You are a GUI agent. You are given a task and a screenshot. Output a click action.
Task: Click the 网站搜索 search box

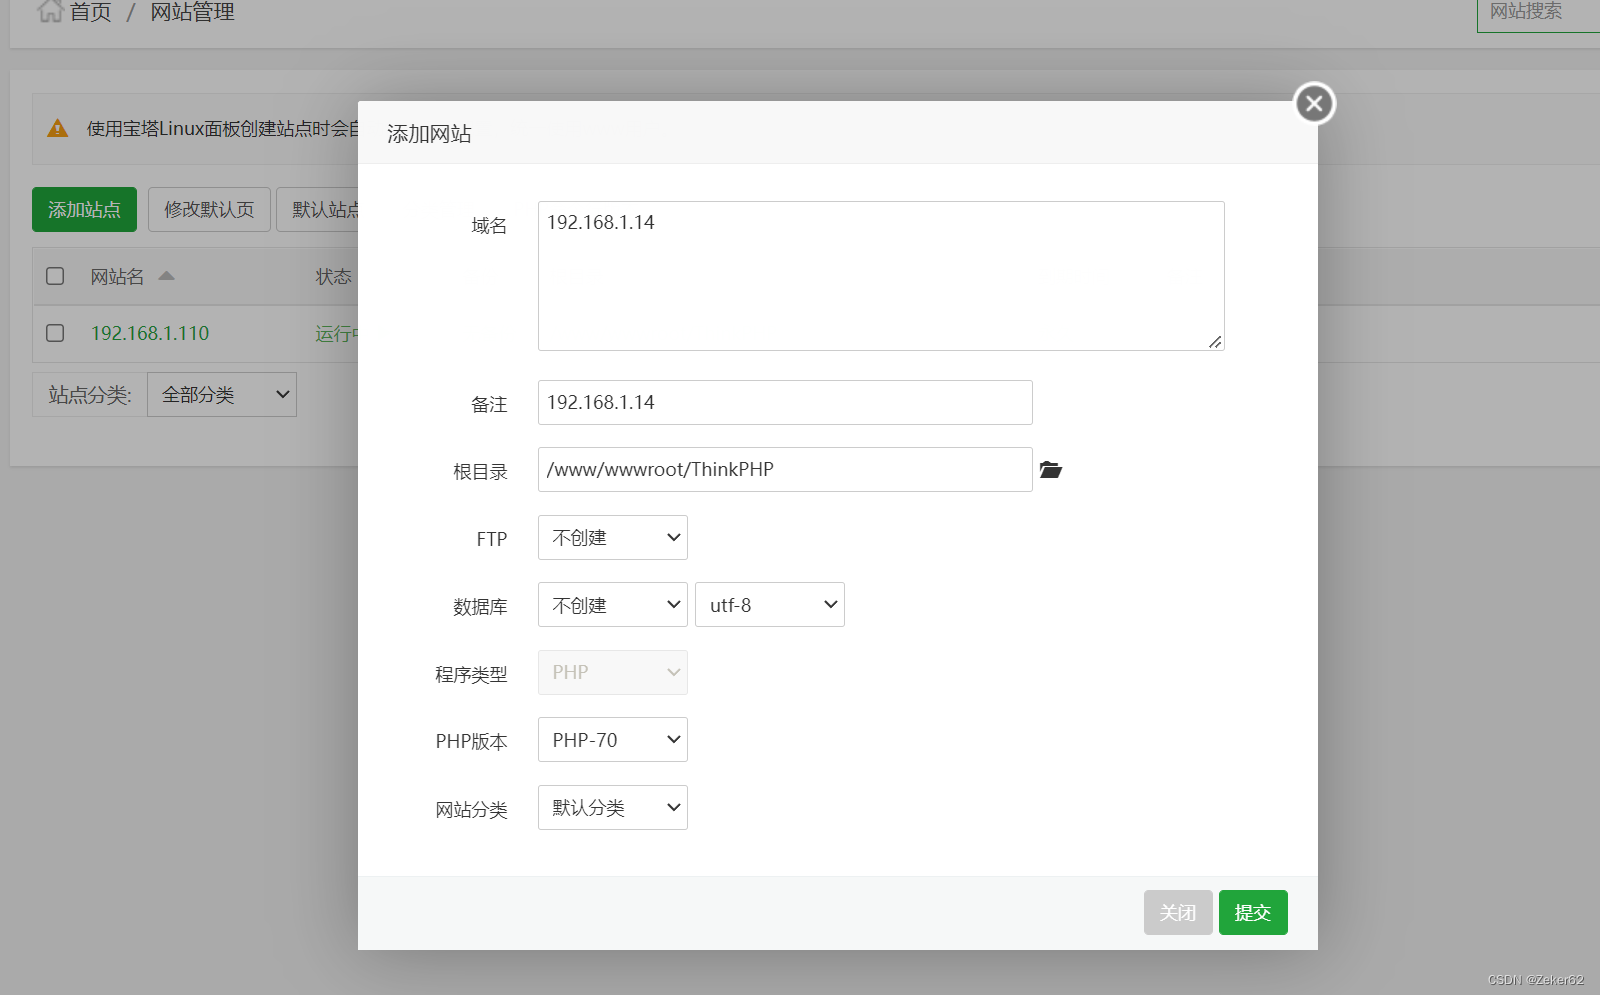(1538, 14)
